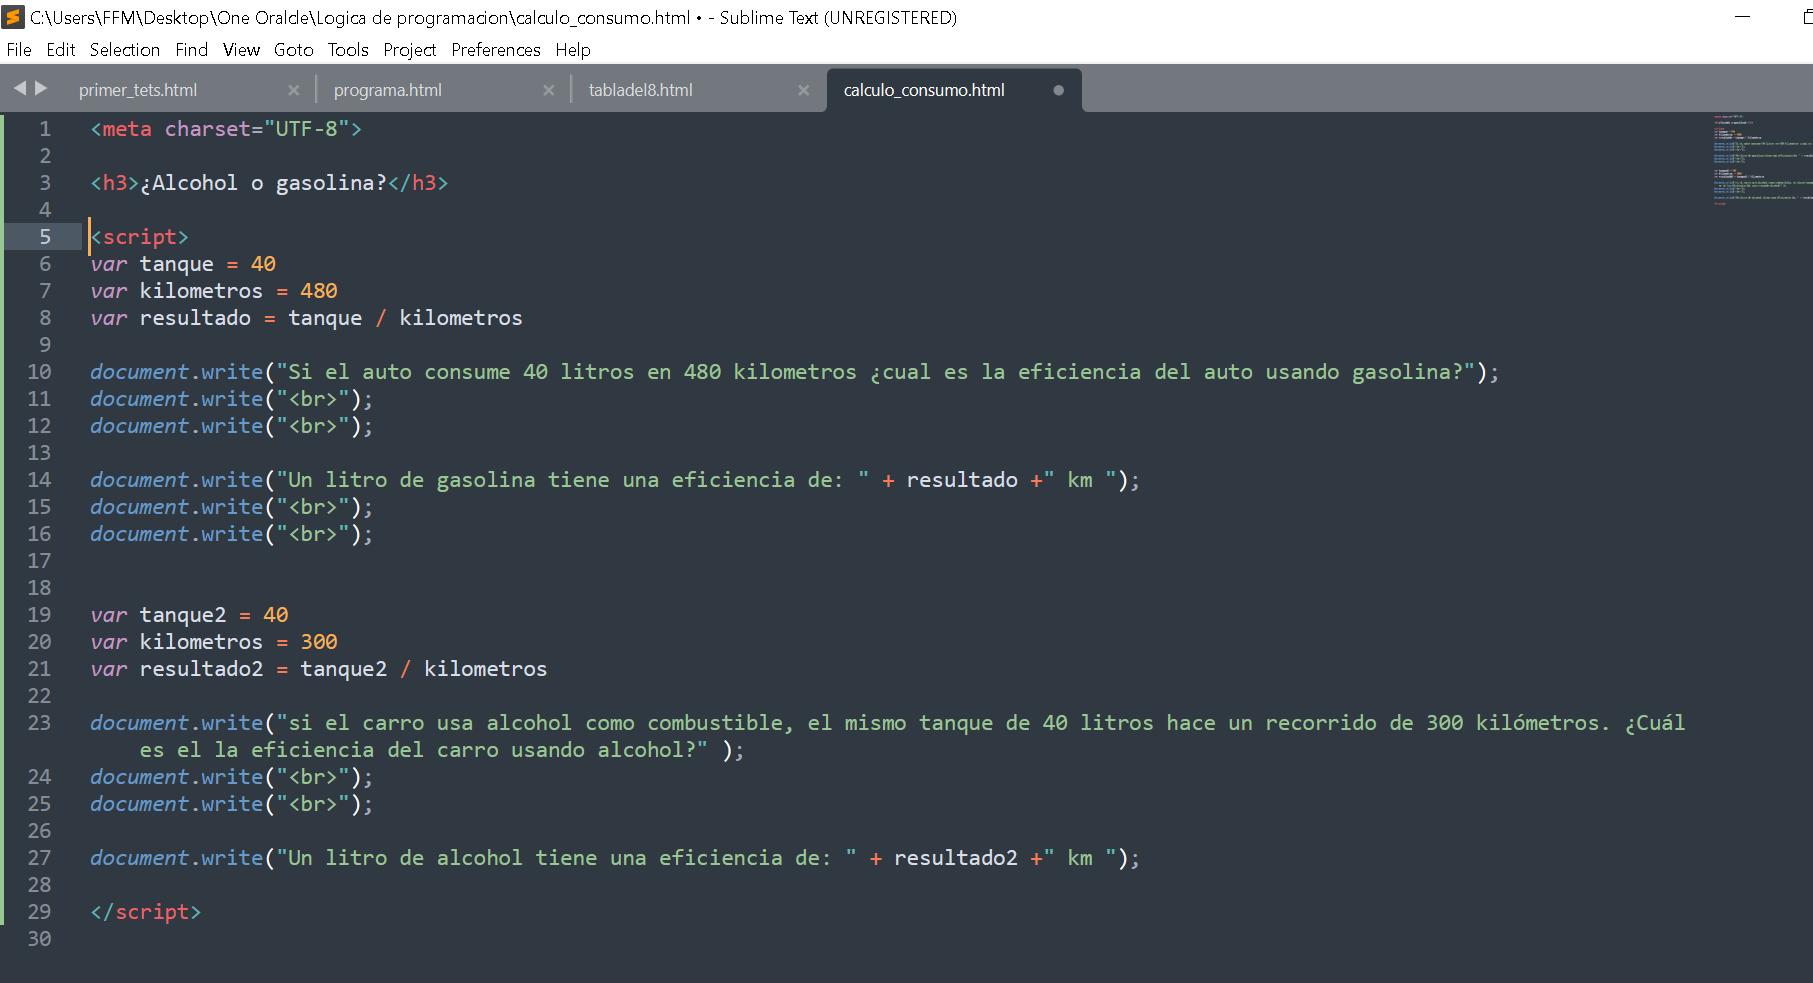Click document.write("<br>") on line 15
The height and width of the screenshot is (983, 1813).
coord(231,507)
